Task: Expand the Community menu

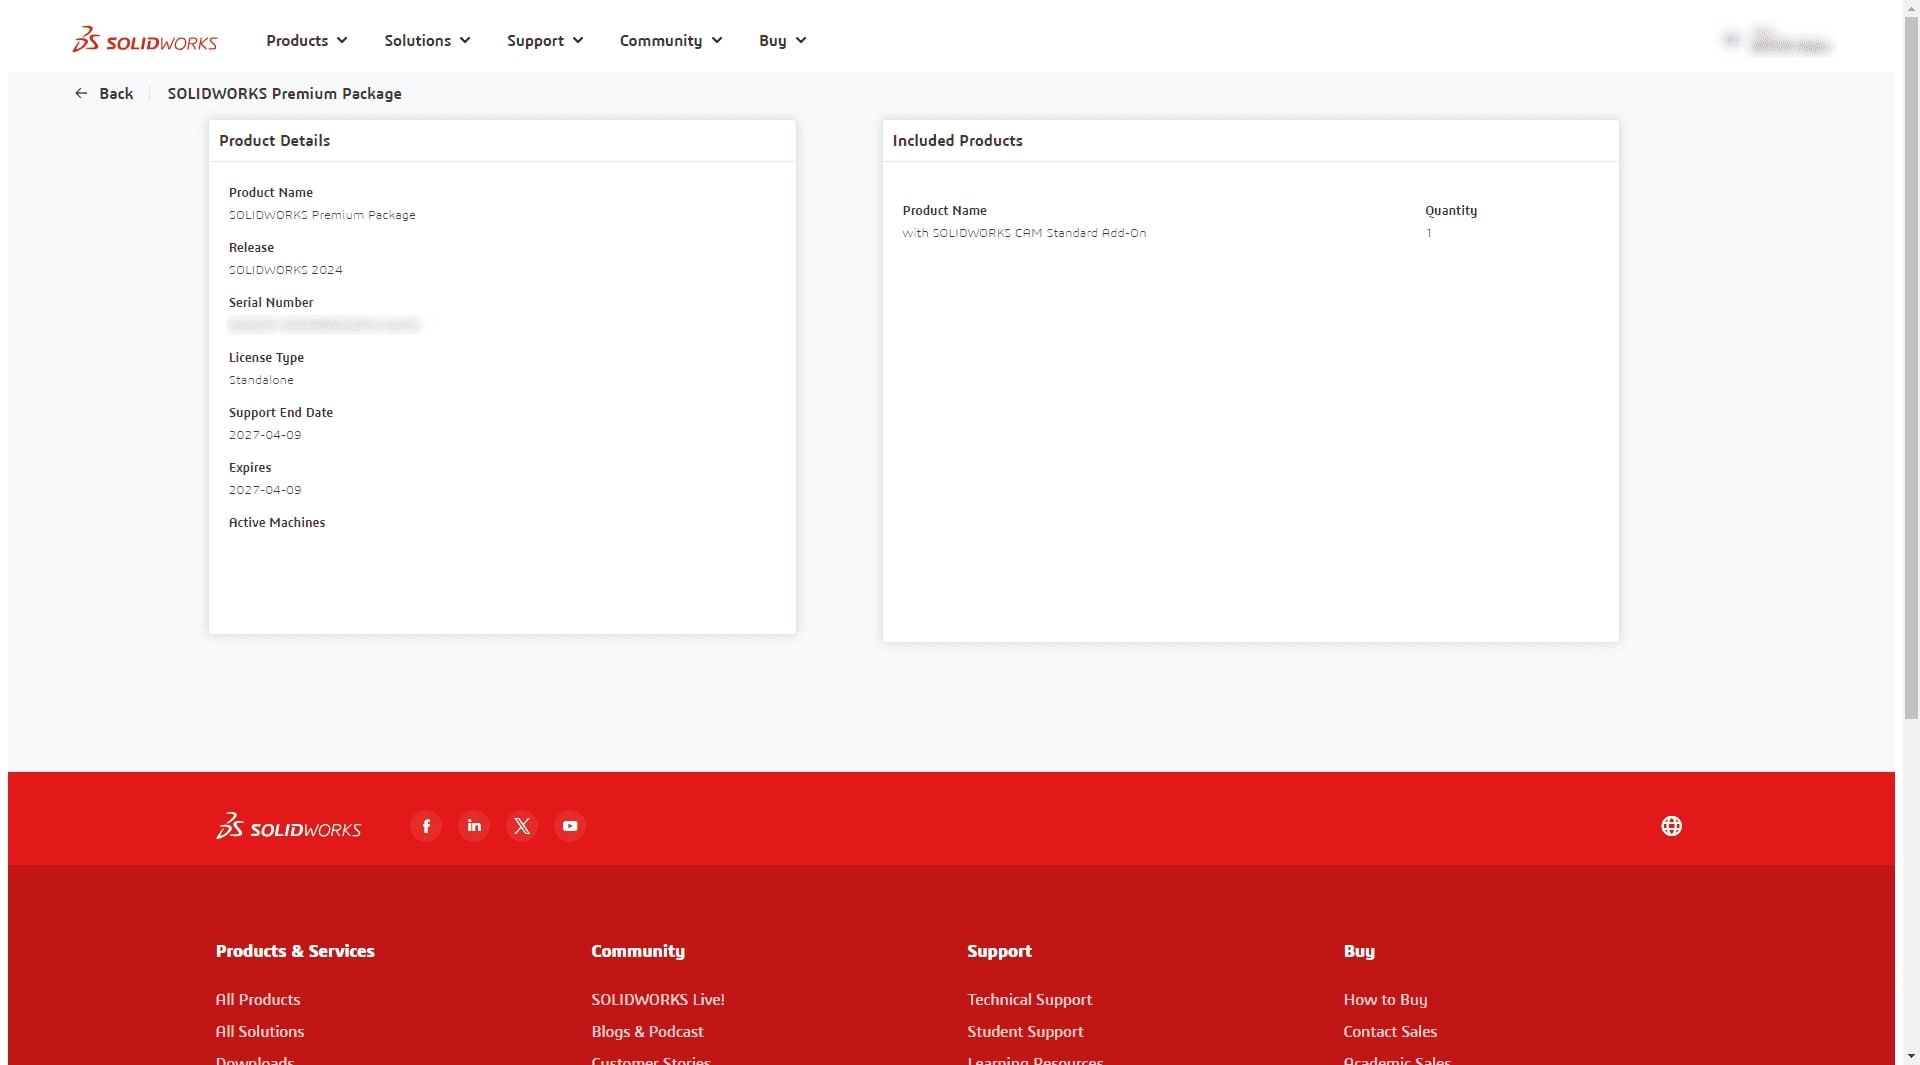Action: tap(670, 40)
